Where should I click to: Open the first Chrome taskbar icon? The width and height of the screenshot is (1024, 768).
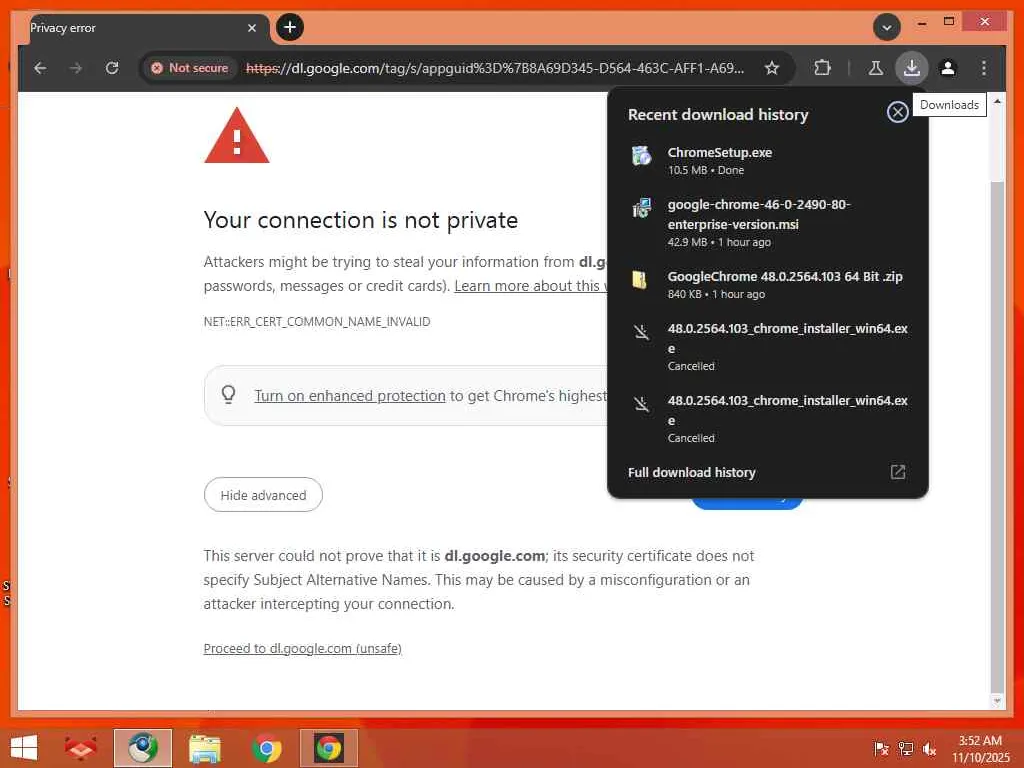point(267,748)
